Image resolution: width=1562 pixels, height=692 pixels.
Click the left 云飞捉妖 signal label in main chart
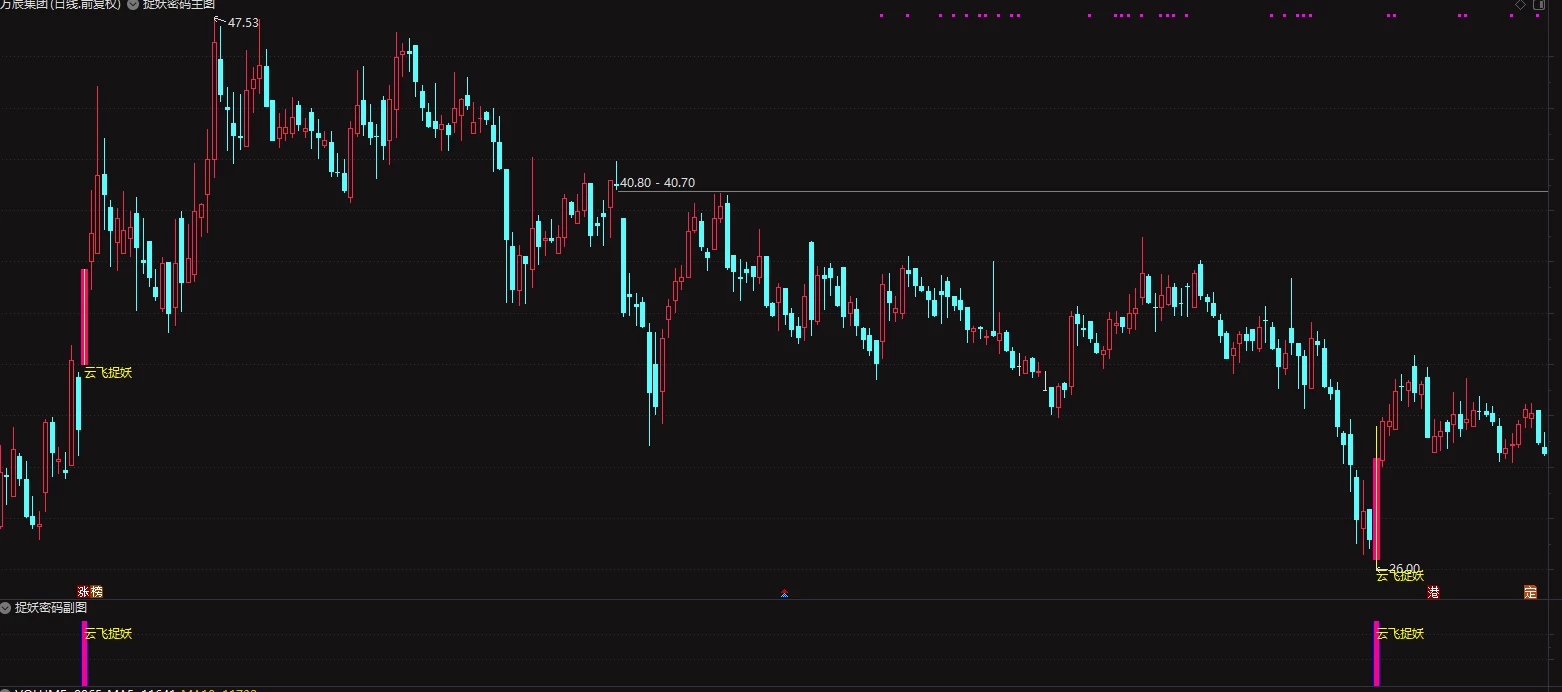108,373
